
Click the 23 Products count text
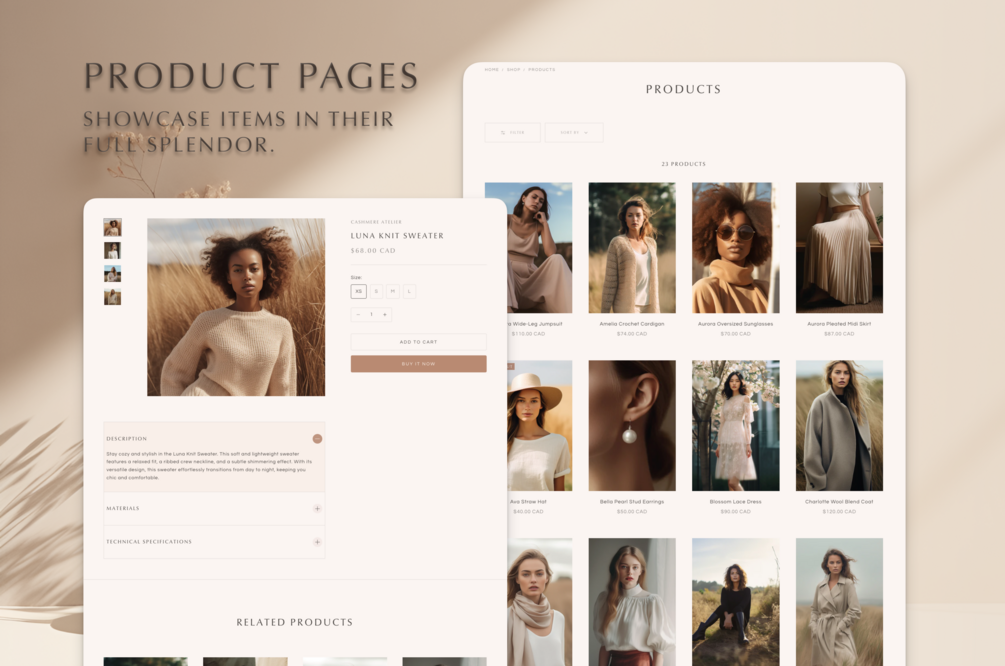point(683,164)
